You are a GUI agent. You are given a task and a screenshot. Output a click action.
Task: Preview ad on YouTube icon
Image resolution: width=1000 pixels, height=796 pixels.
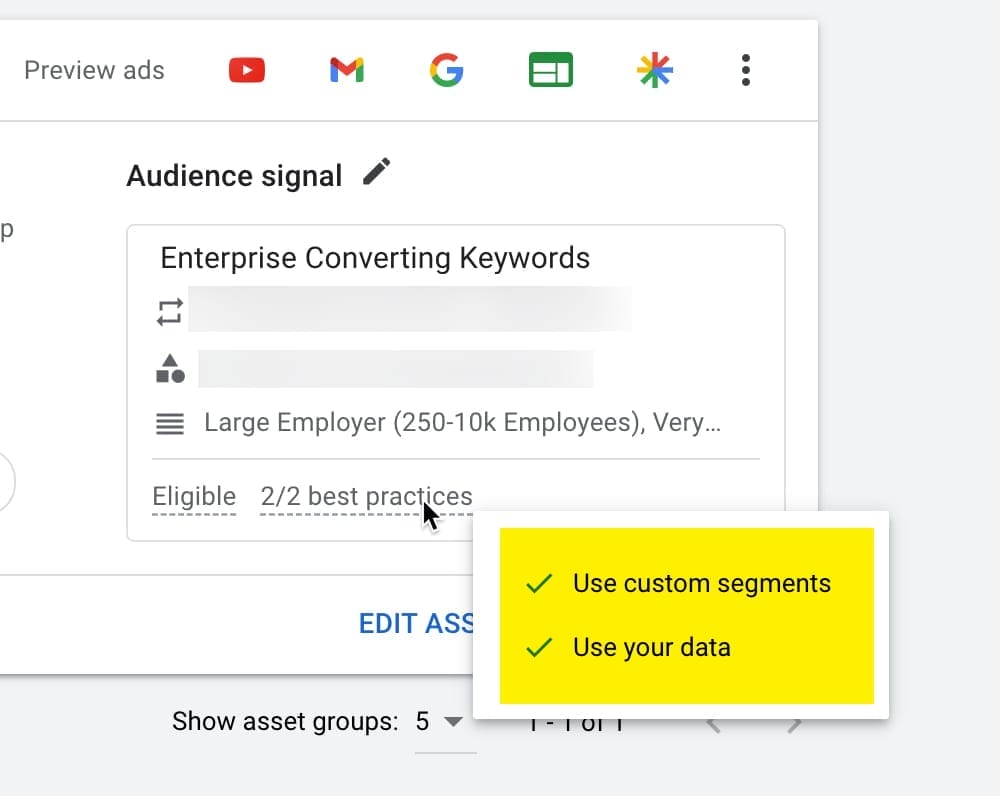[x=247, y=70]
